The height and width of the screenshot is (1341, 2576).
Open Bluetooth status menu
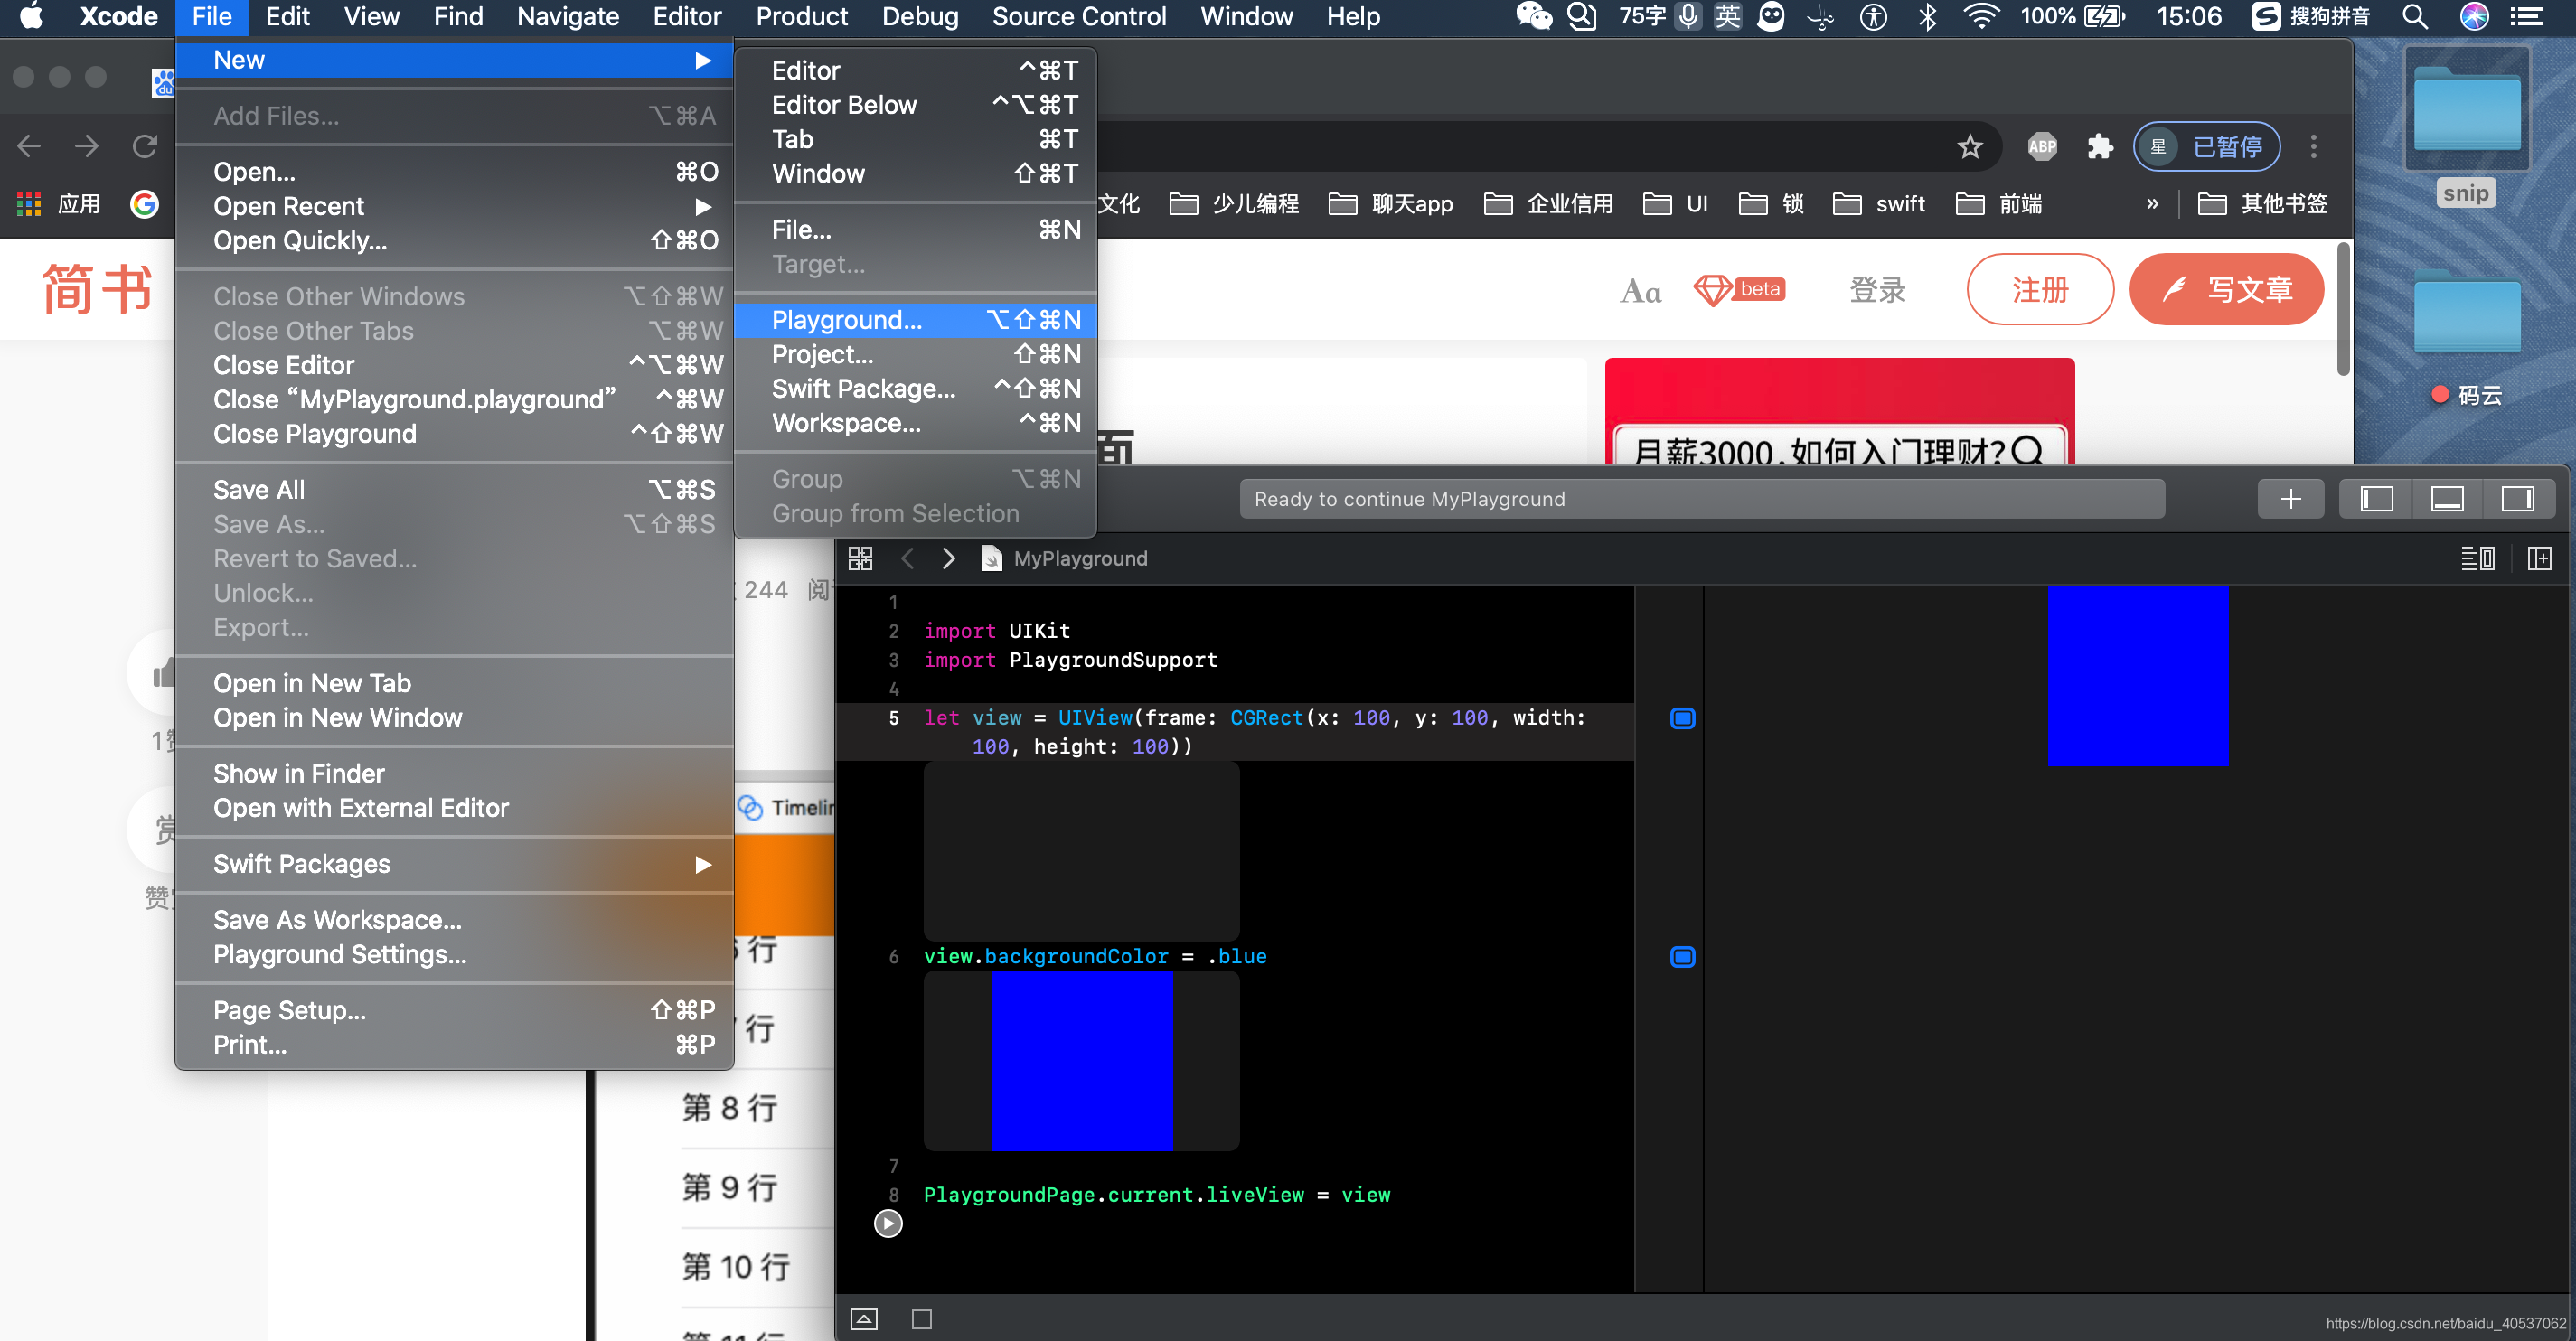tap(1927, 17)
